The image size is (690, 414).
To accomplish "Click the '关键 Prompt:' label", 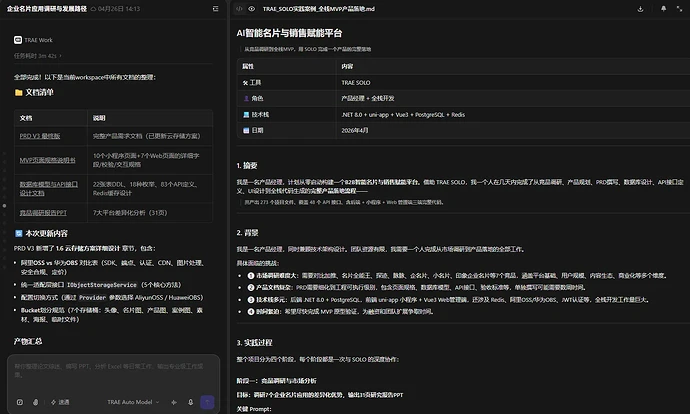I will pos(254,409).
